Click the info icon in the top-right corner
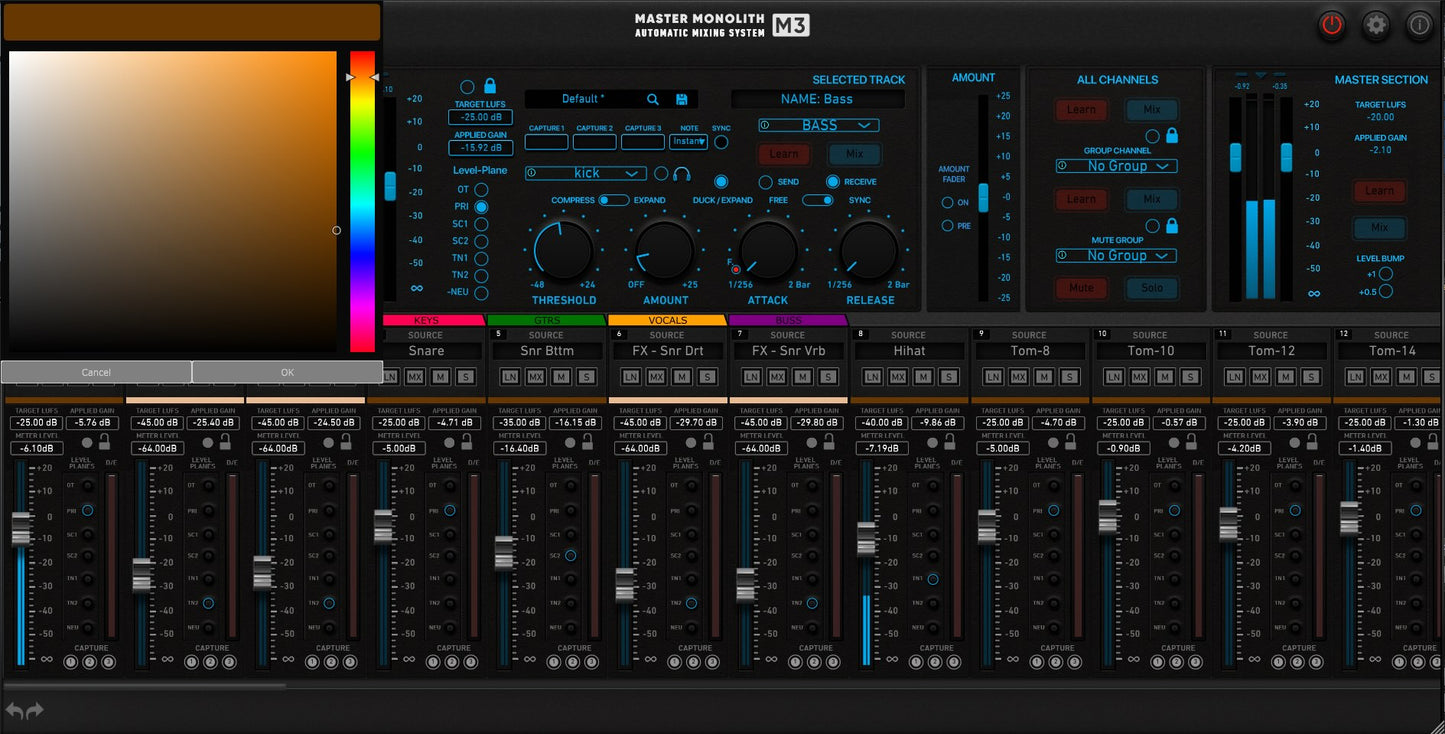This screenshot has width=1445, height=734. (x=1420, y=25)
